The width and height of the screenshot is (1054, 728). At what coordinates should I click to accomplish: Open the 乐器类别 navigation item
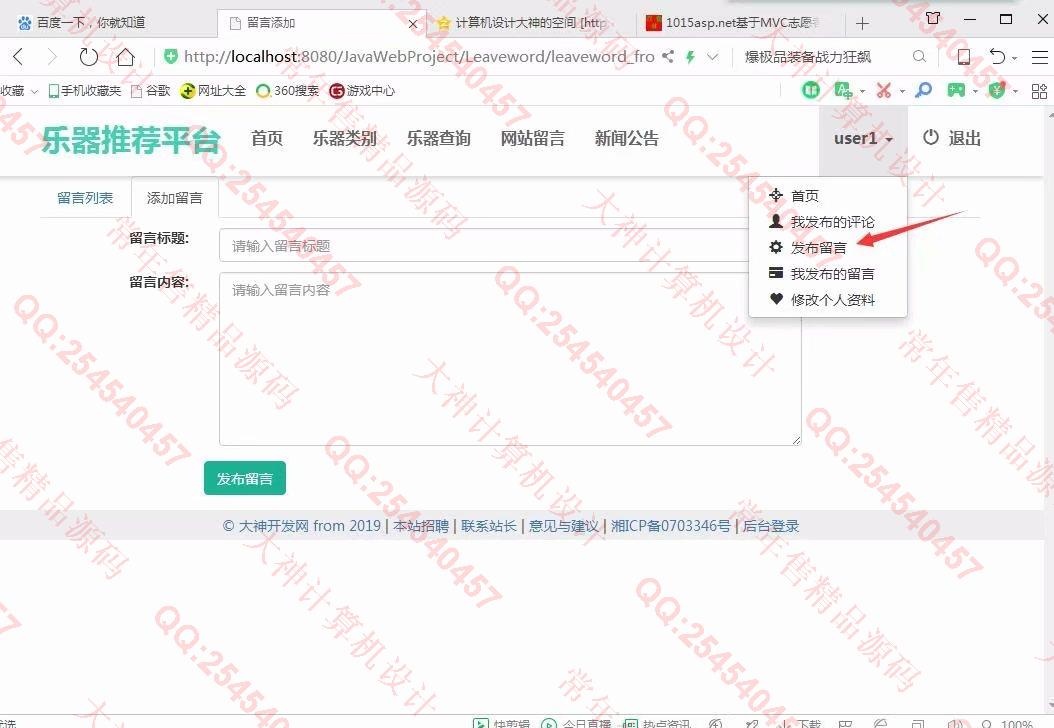point(345,138)
